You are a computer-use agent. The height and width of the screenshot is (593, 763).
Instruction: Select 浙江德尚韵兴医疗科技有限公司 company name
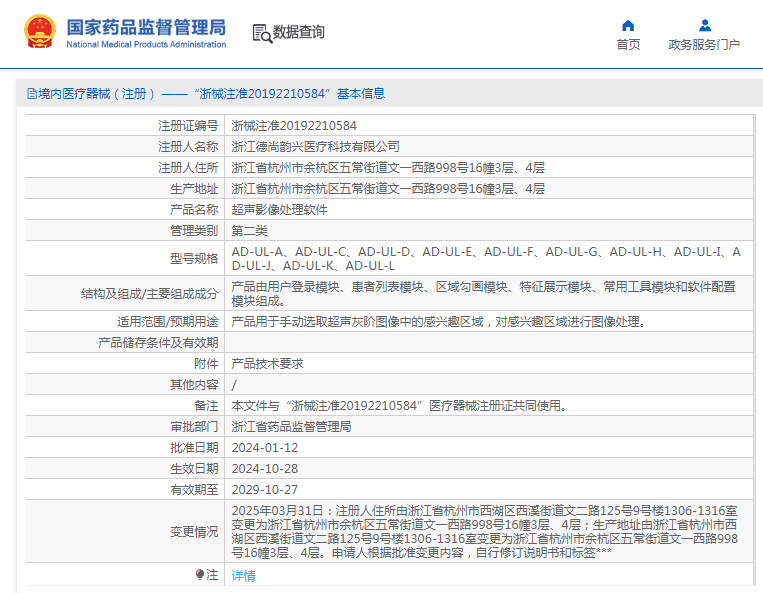[315, 147]
